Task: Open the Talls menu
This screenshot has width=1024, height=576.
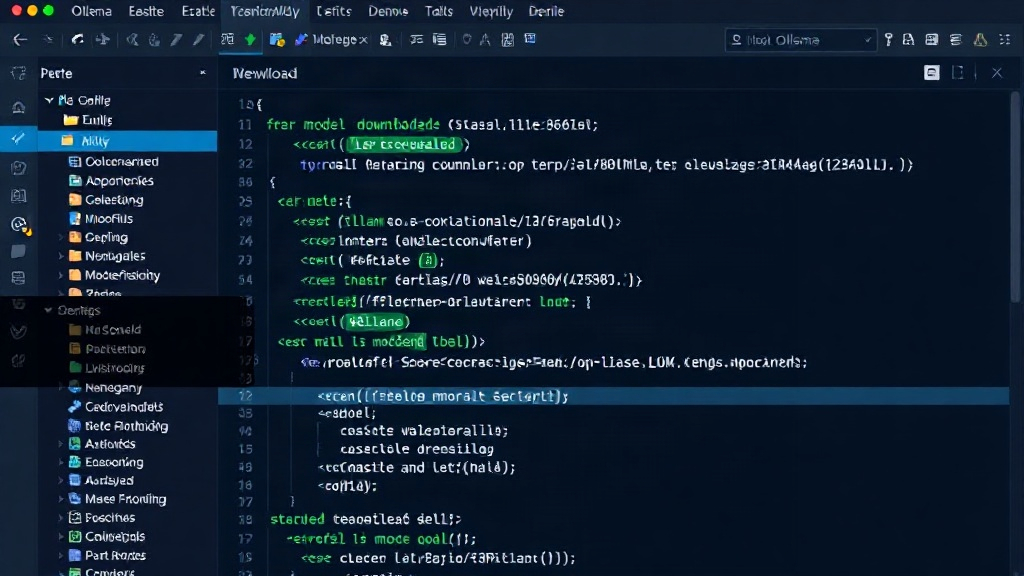Action: pyautogui.click(x=439, y=11)
